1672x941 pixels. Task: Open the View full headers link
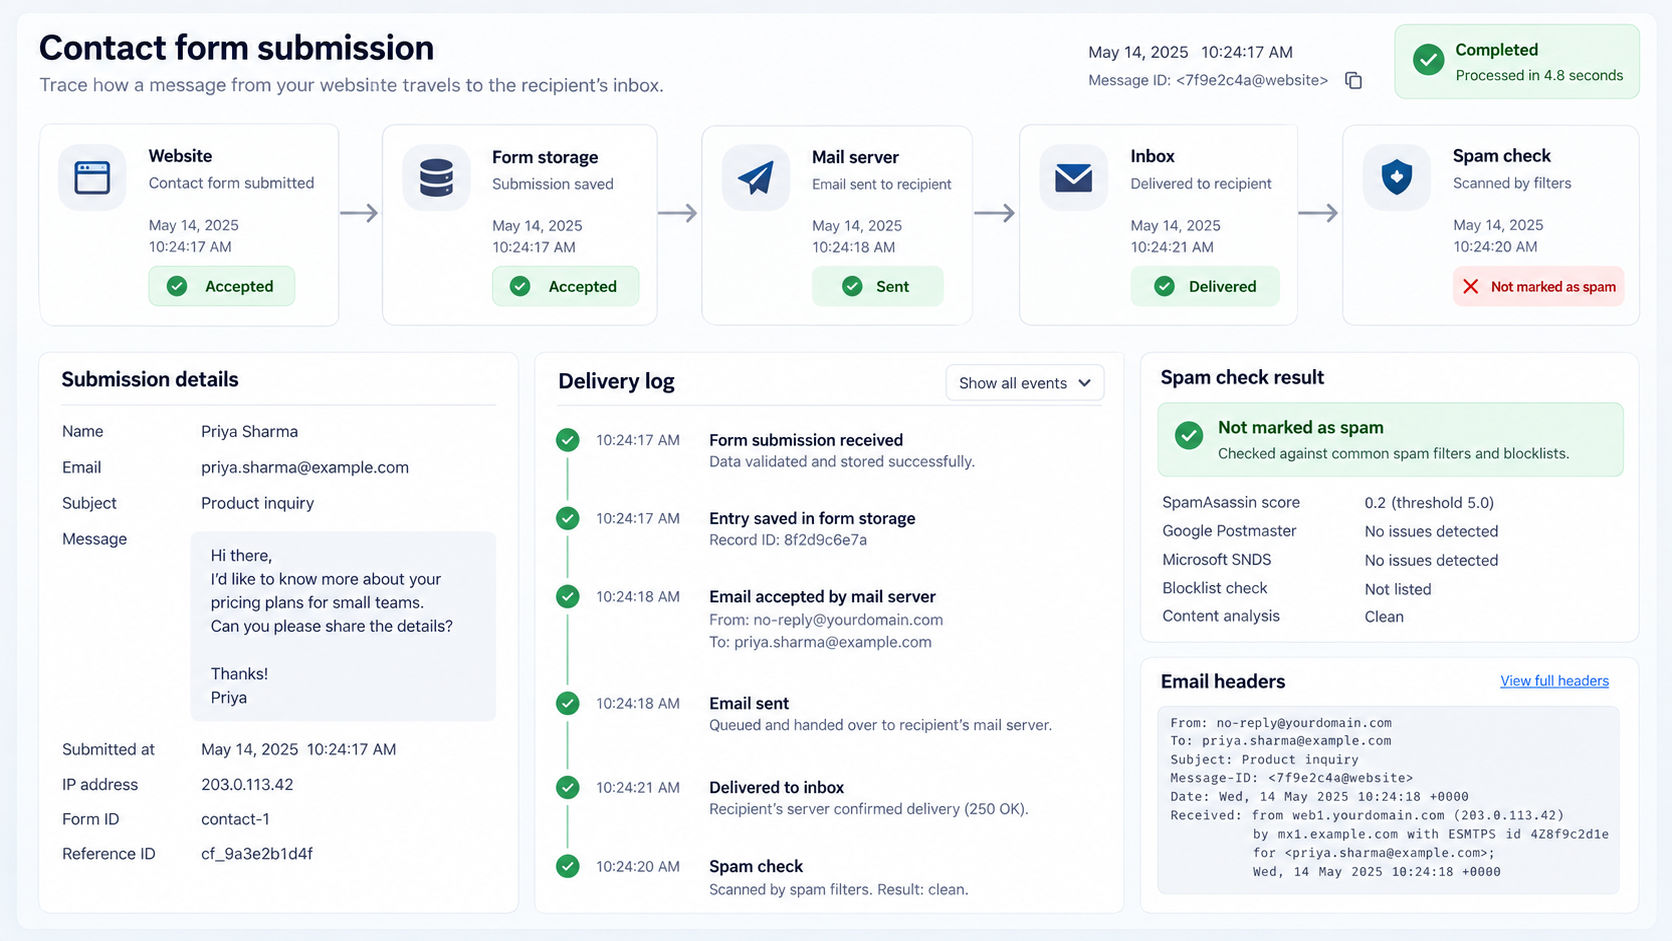click(1554, 681)
